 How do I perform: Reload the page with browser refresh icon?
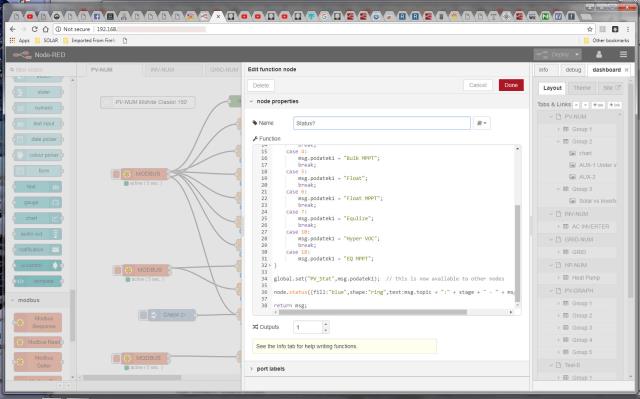[x=34, y=29]
